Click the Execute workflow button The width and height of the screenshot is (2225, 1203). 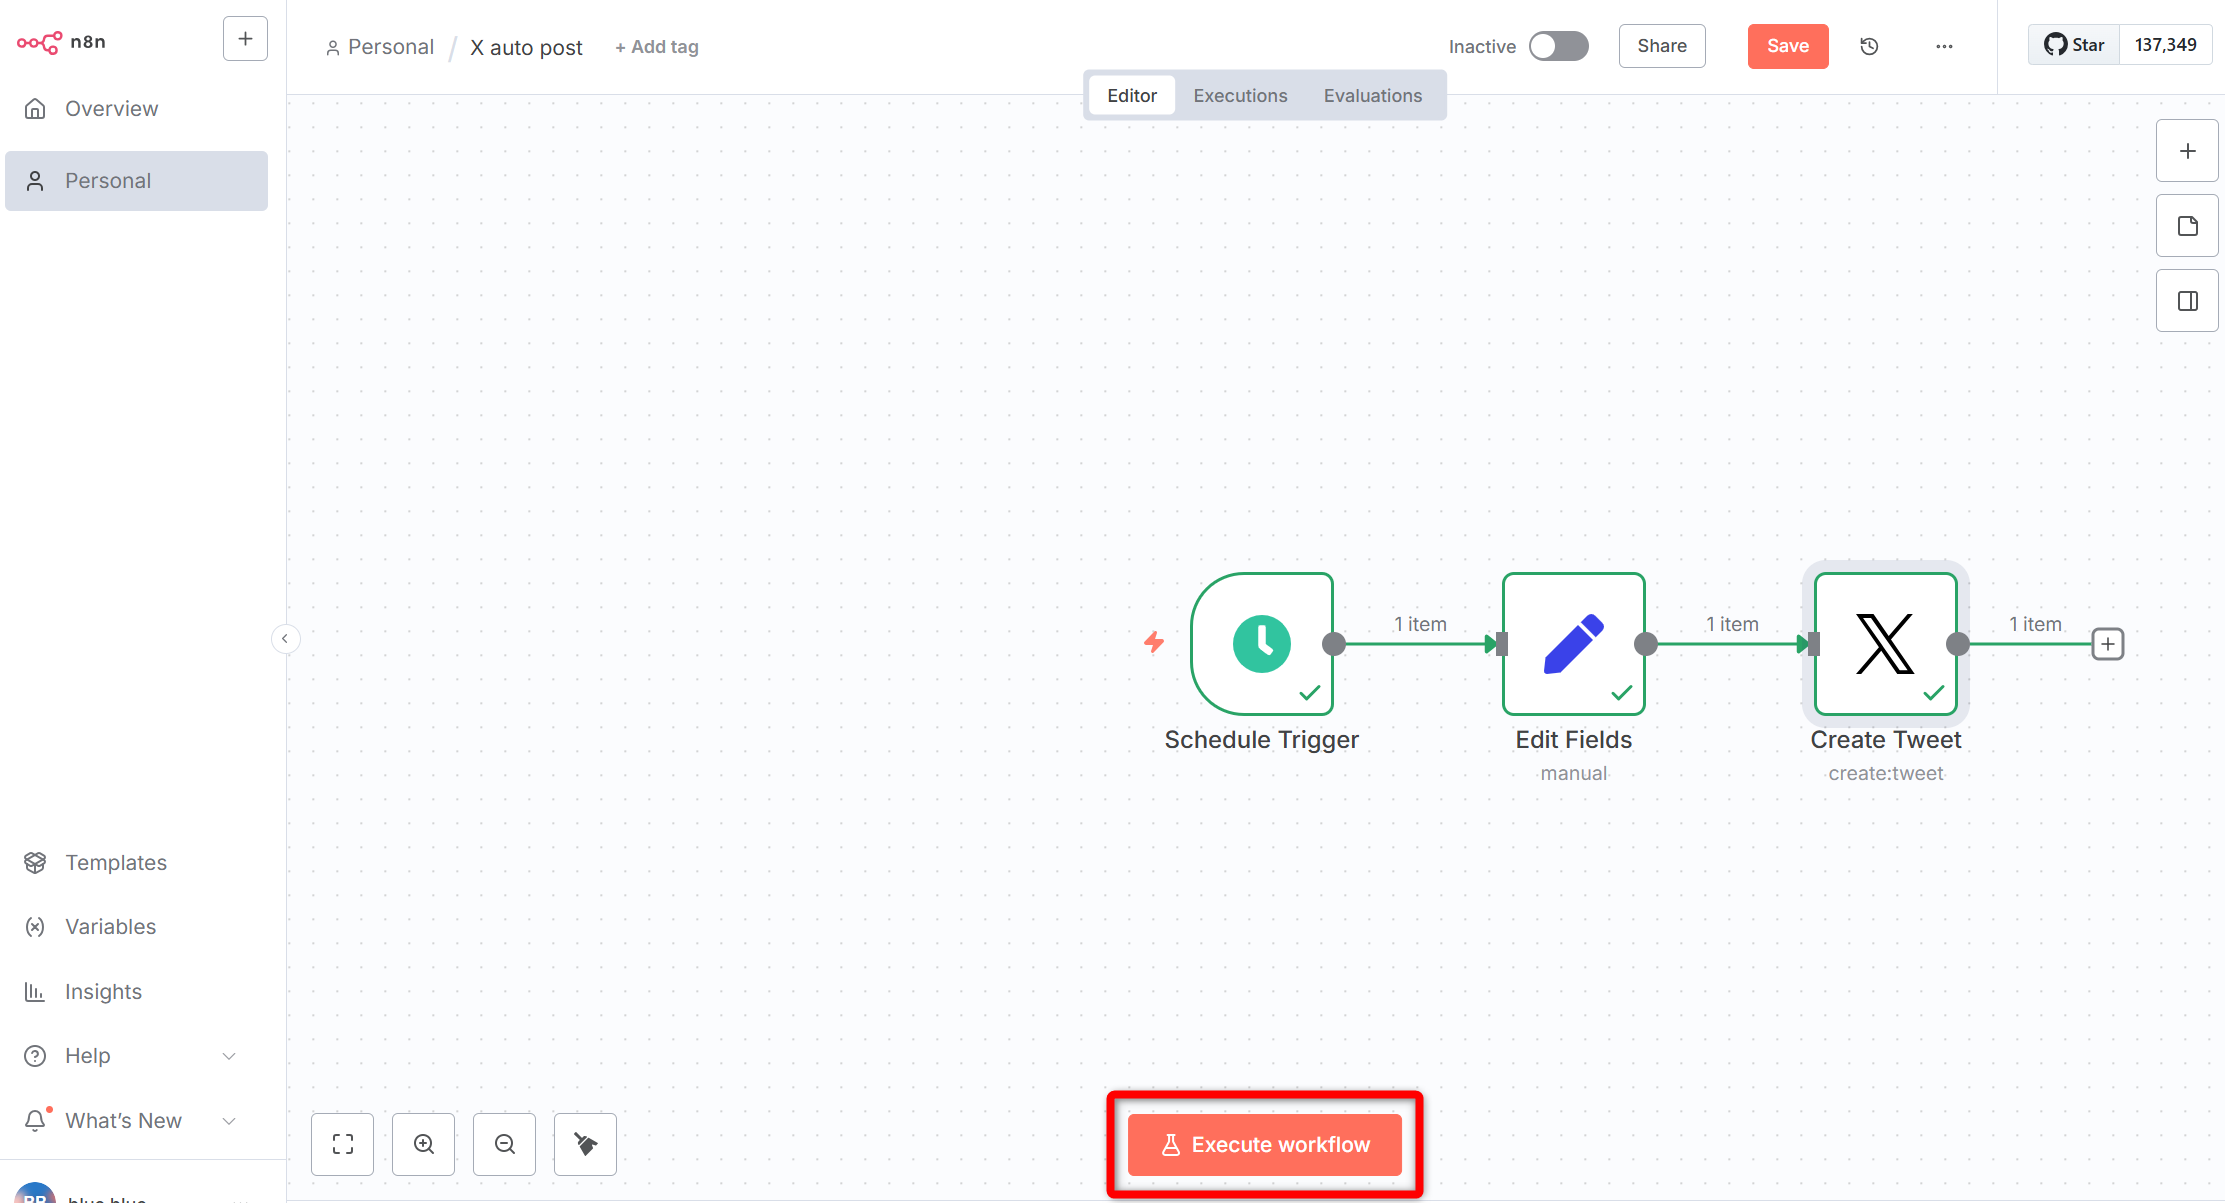tap(1264, 1145)
